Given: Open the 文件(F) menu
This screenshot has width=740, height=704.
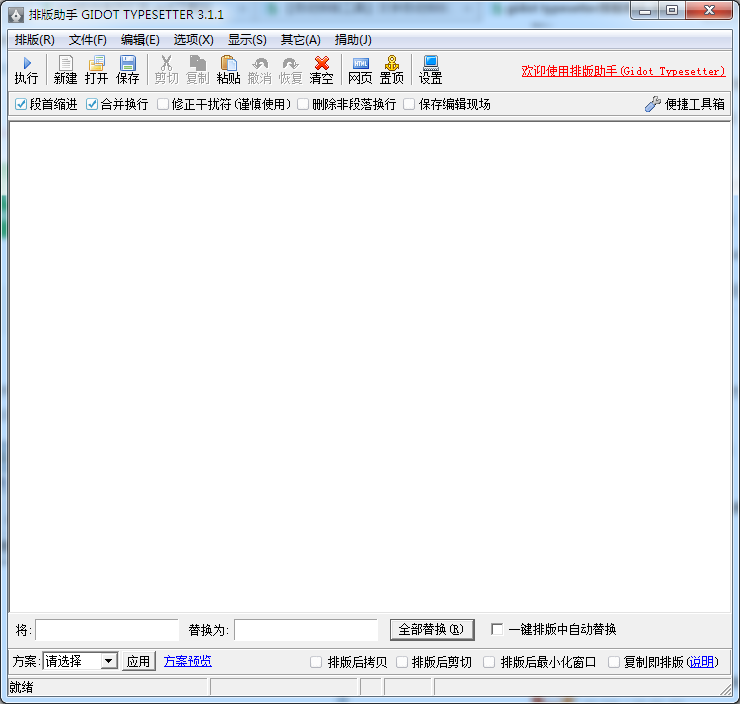Looking at the screenshot, I should pos(88,40).
